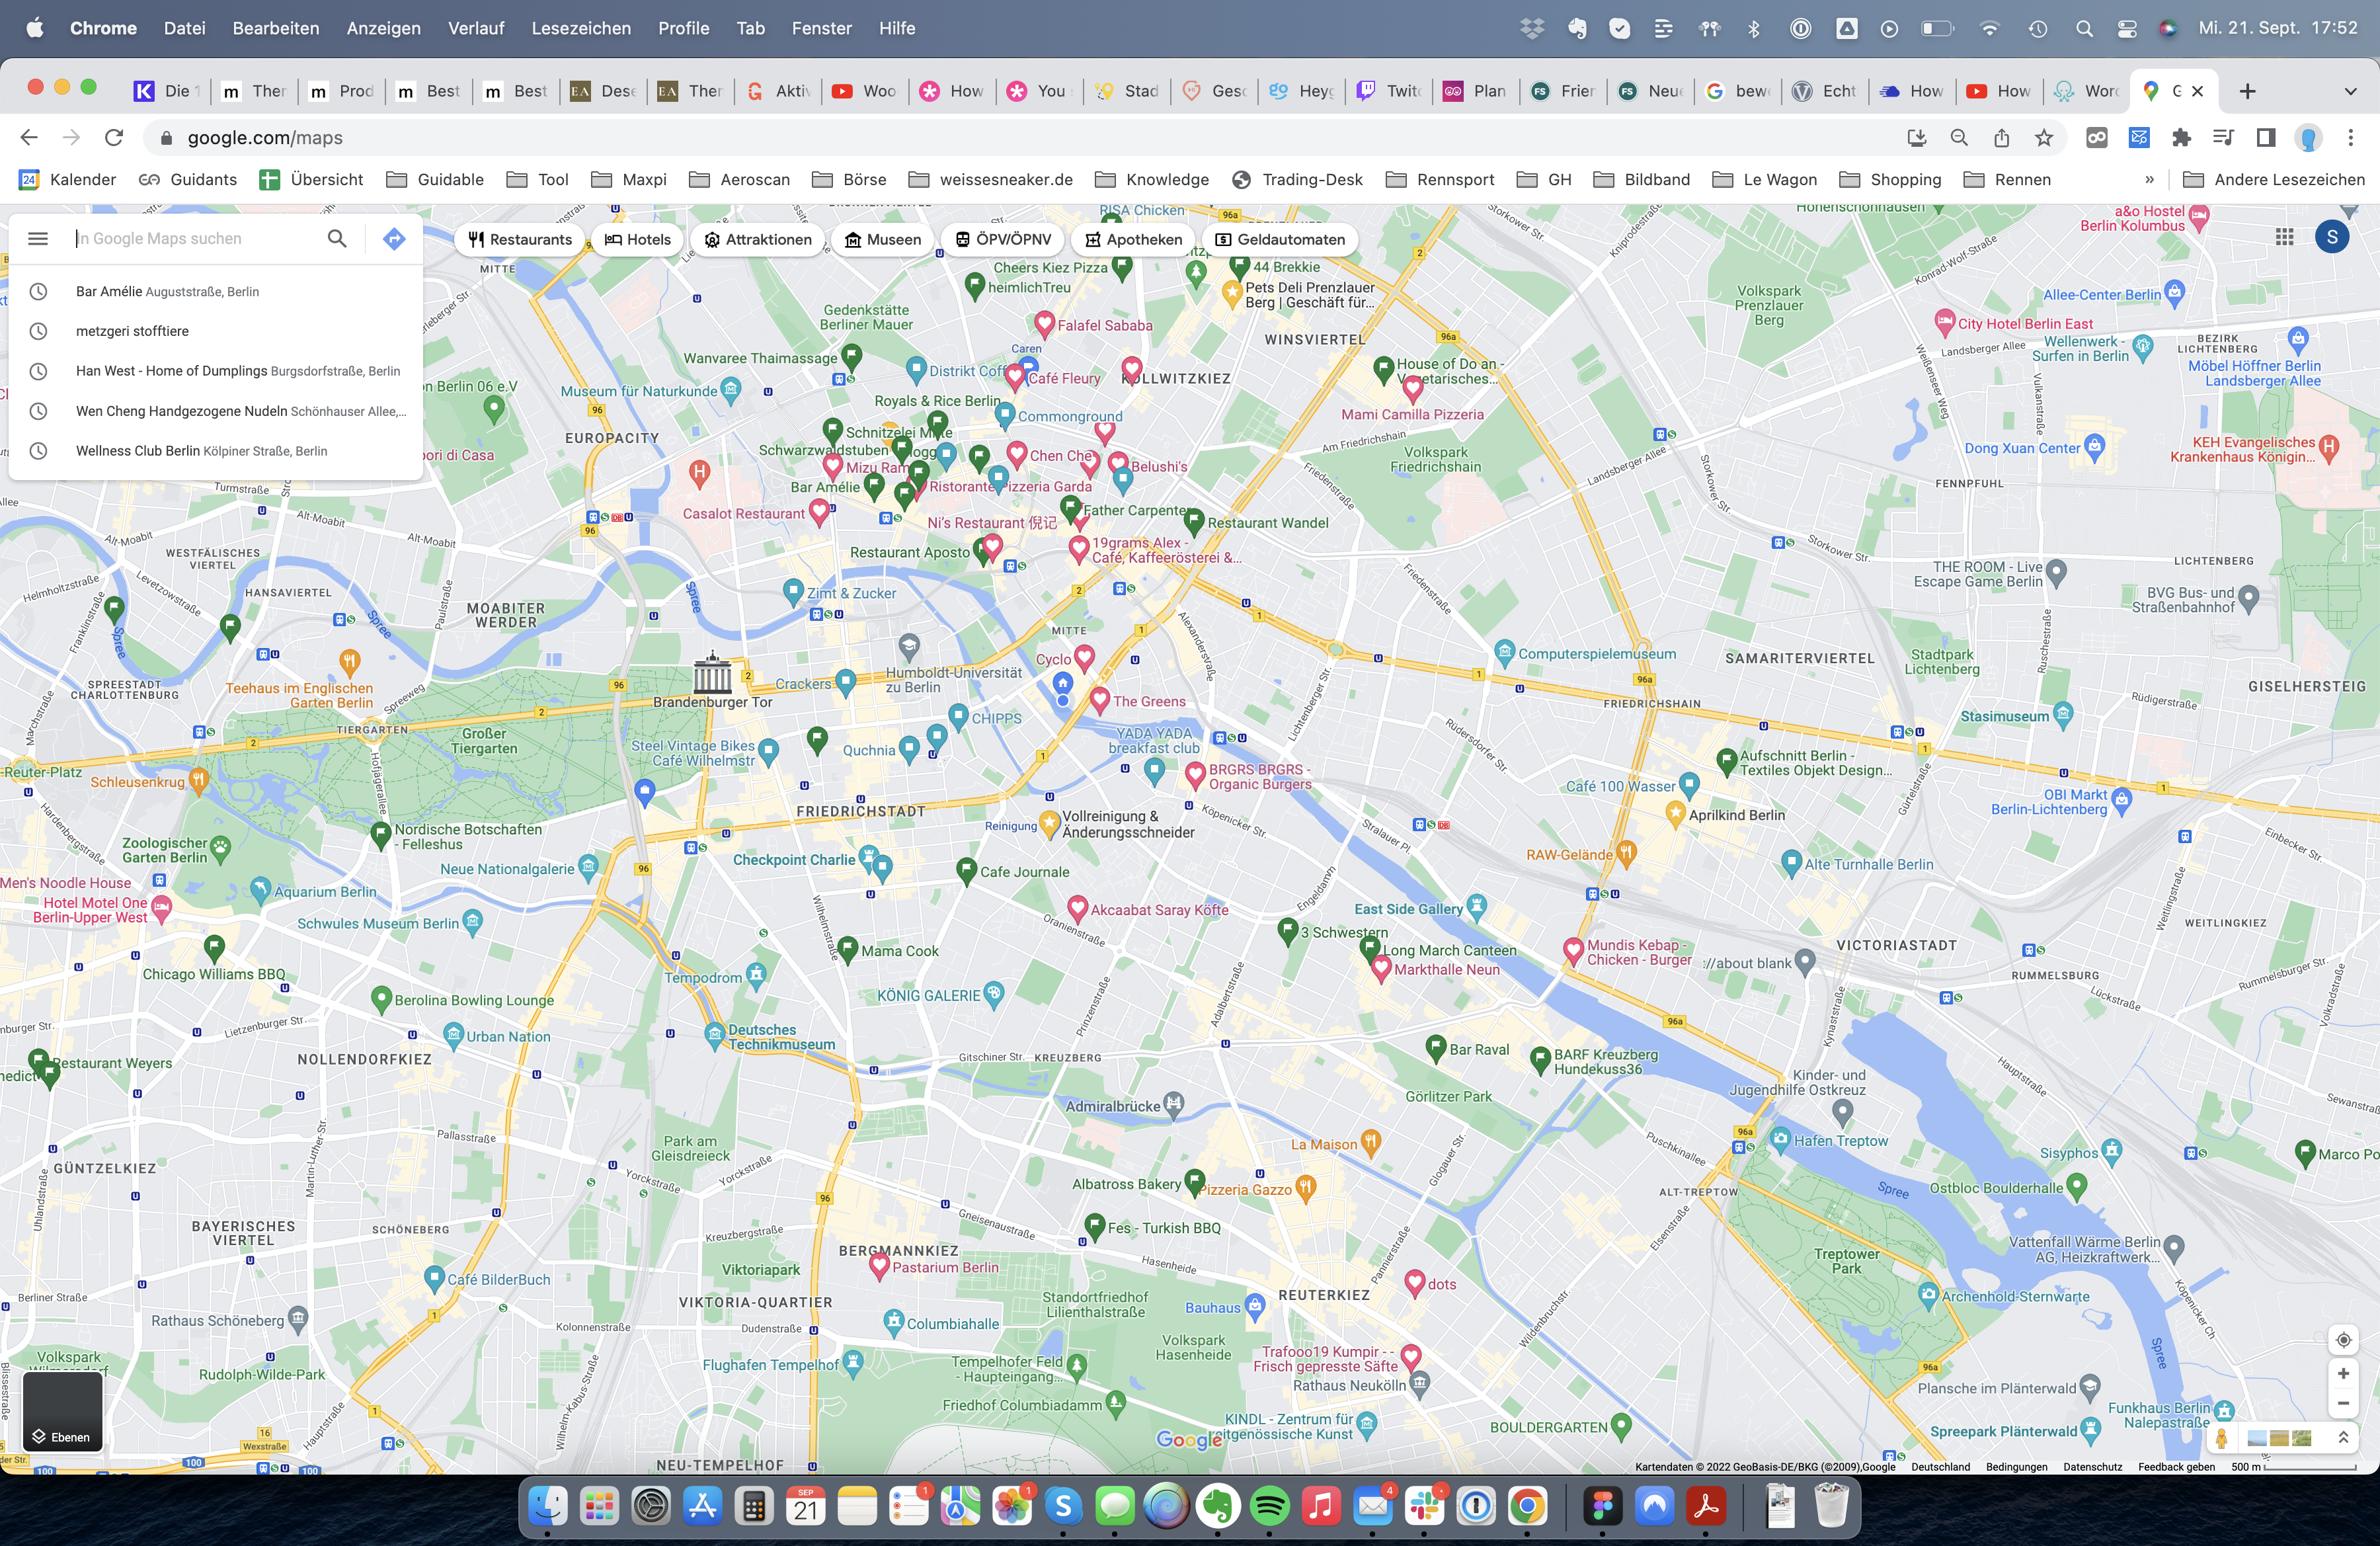The image size is (2380, 1546).
Task: Go back in browser history
Action: click(x=29, y=138)
